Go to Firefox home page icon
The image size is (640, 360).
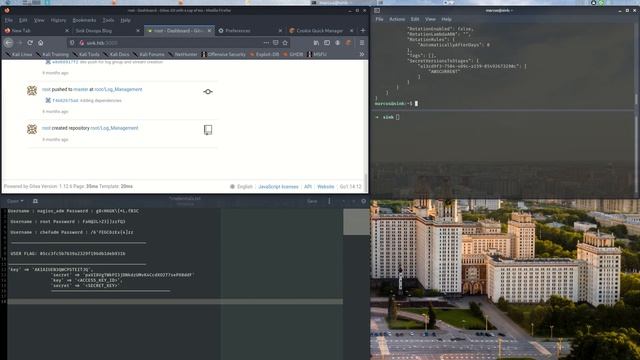pos(41,42)
